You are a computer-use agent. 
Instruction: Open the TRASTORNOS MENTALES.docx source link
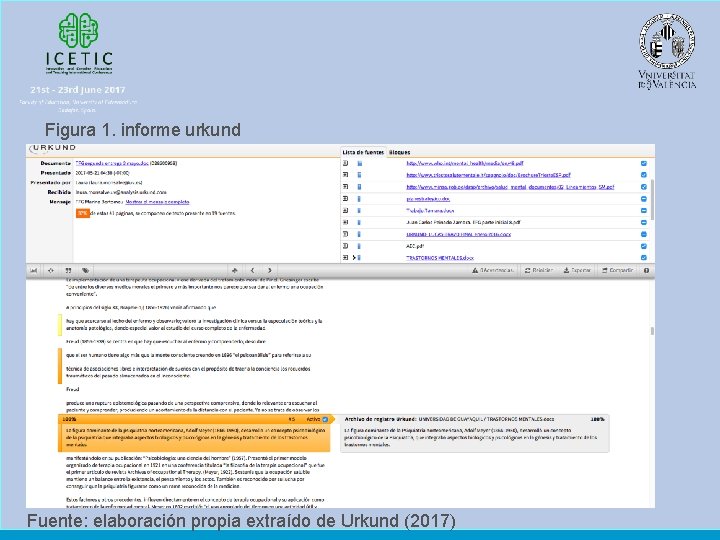click(x=439, y=258)
